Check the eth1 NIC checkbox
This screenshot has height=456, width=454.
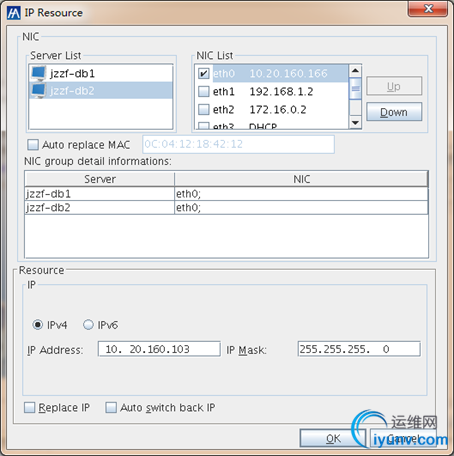click(204, 91)
